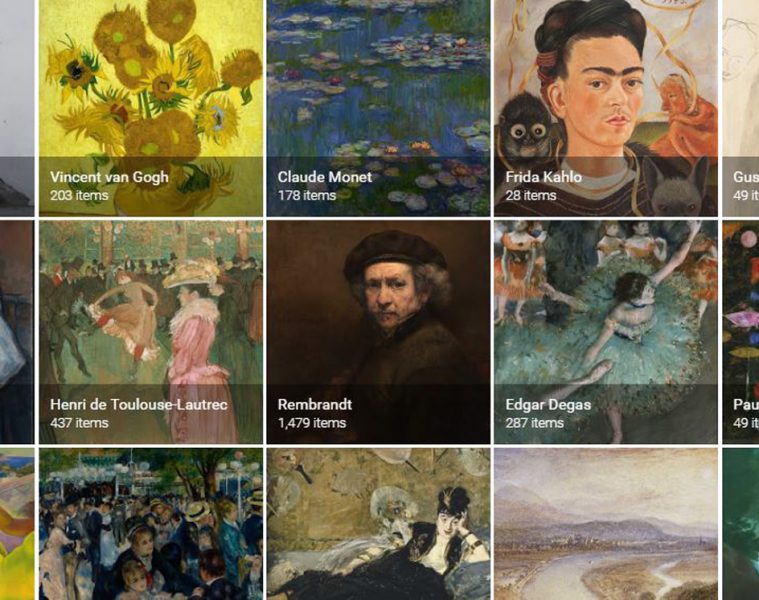This screenshot has height=600, width=759.
Task: Open the outdoor crowd dance painting tile
Action: tap(151, 524)
